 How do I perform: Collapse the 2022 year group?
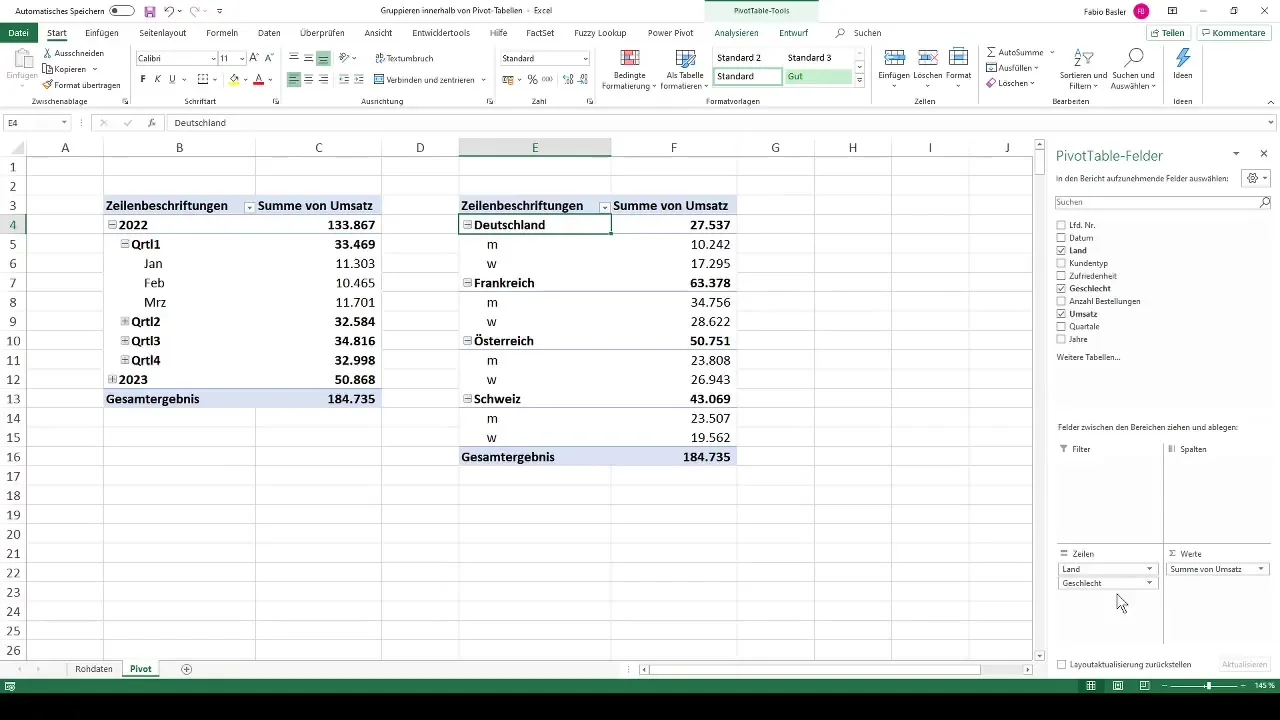tap(111, 226)
